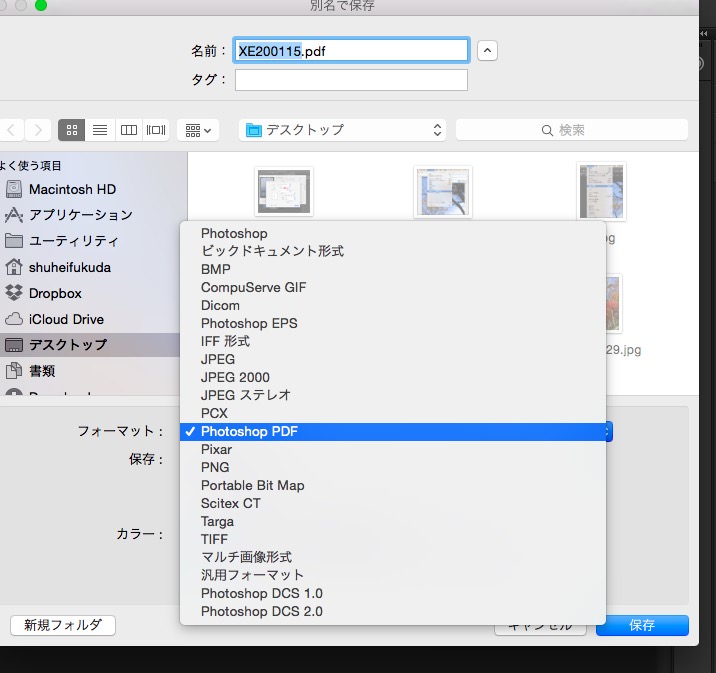Image resolution: width=716 pixels, height=673 pixels.
Task: Choose BMP format
Action: point(393,269)
